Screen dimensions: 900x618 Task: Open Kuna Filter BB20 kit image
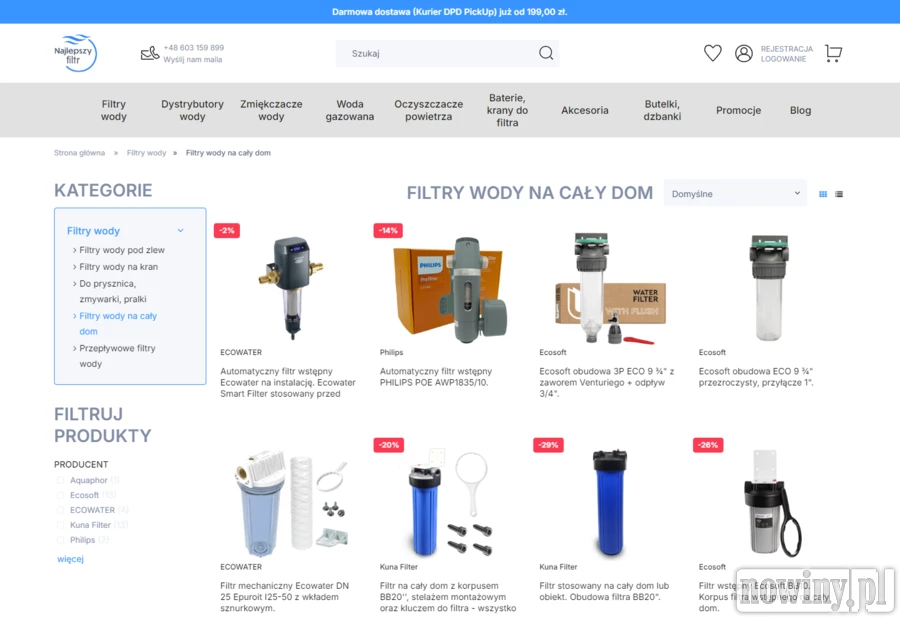451,502
